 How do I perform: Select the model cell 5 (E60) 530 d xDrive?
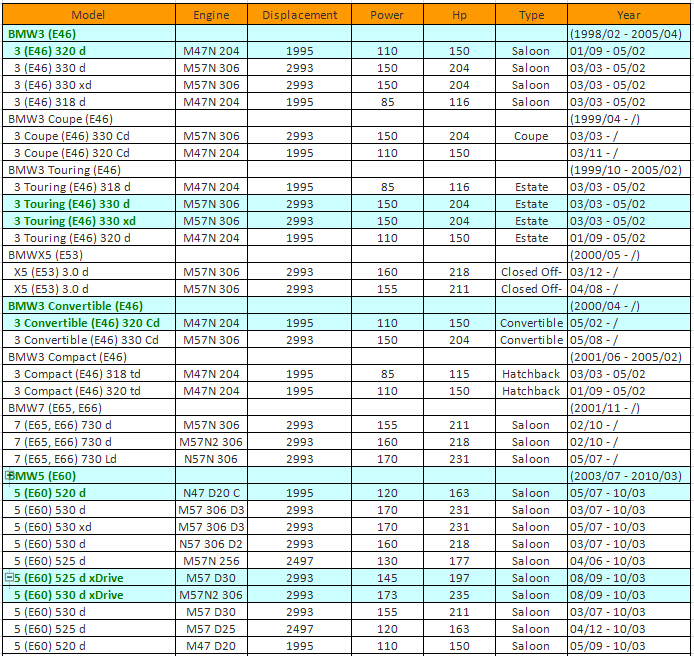(x=89, y=595)
